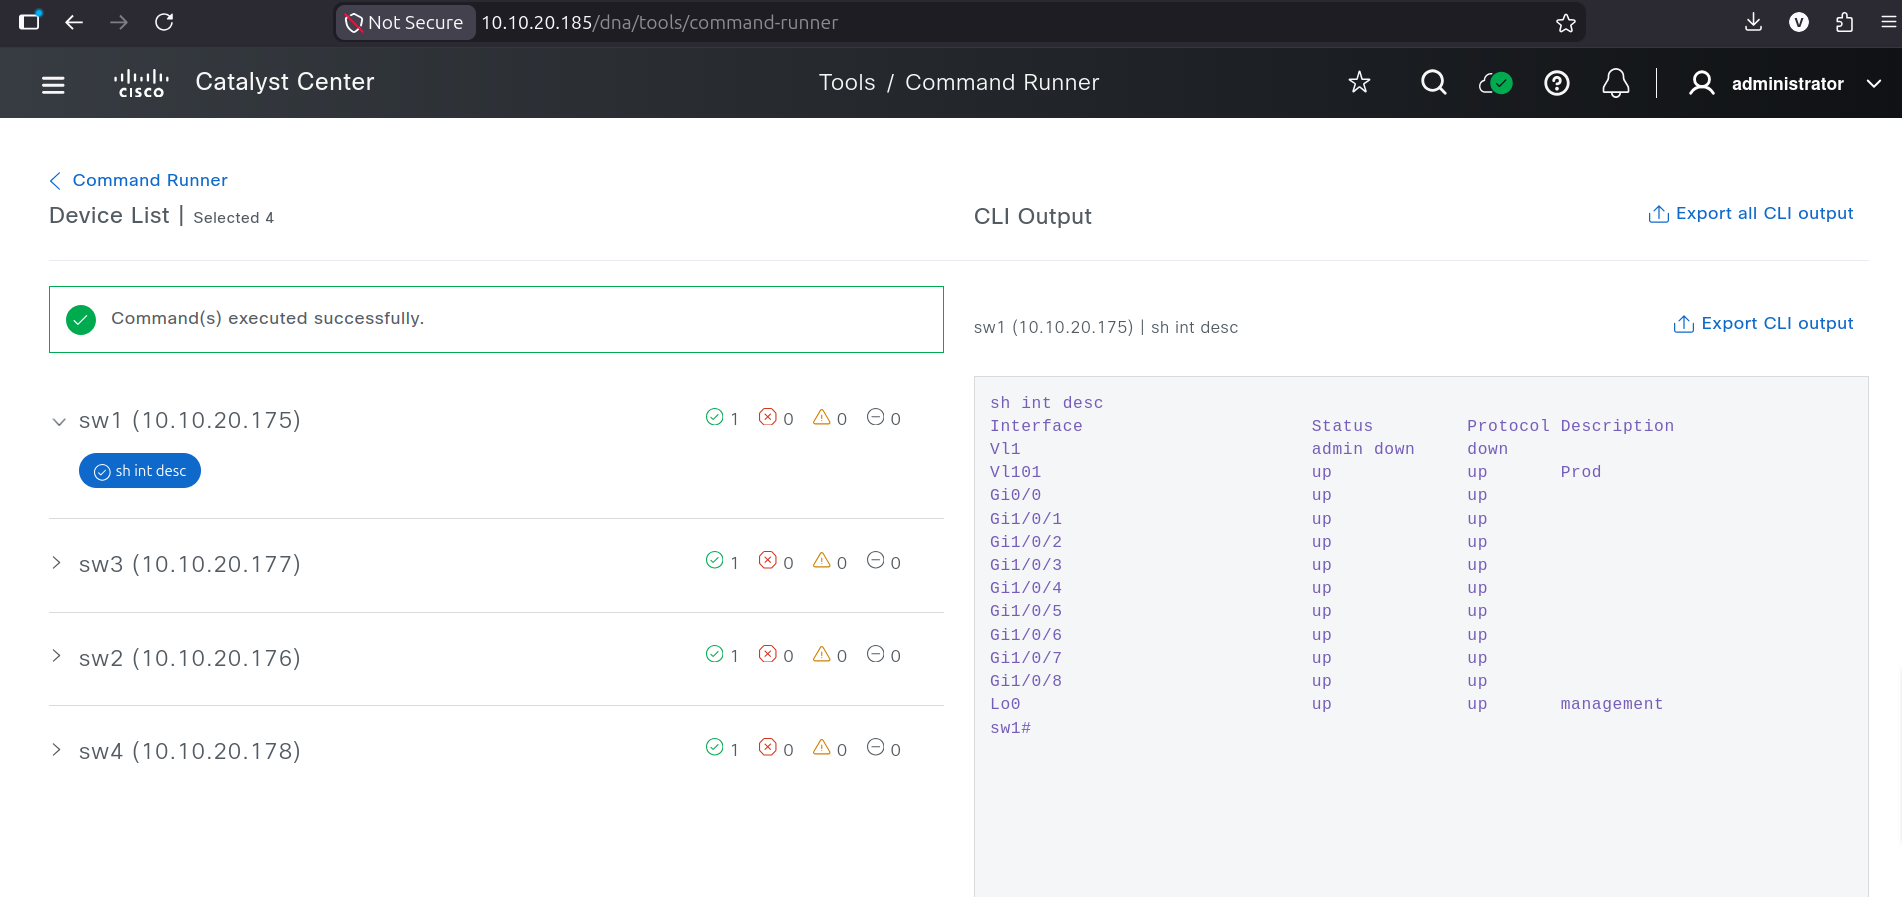Click 'sw1 (10.10.20.175) | sh int desc' output heading
Screen dimensions: 1902x897
[x=1106, y=327]
